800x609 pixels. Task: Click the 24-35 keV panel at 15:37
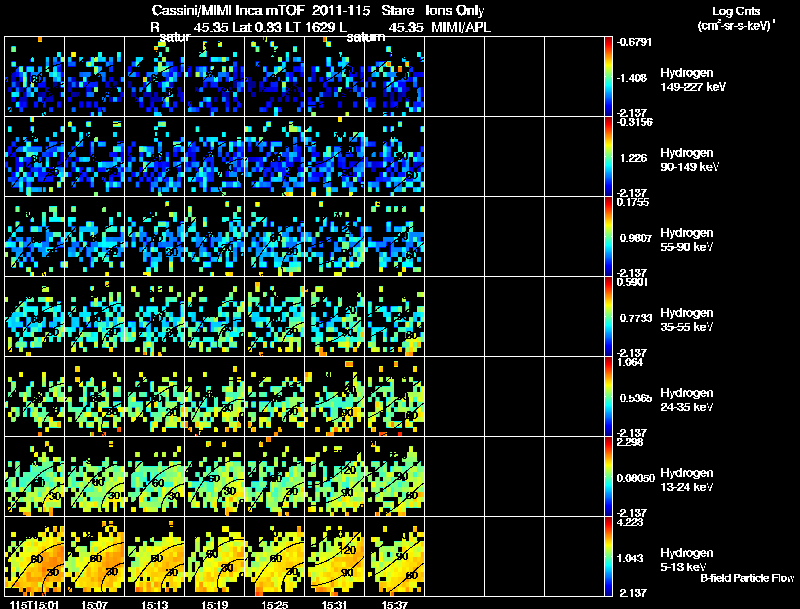pos(394,397)
